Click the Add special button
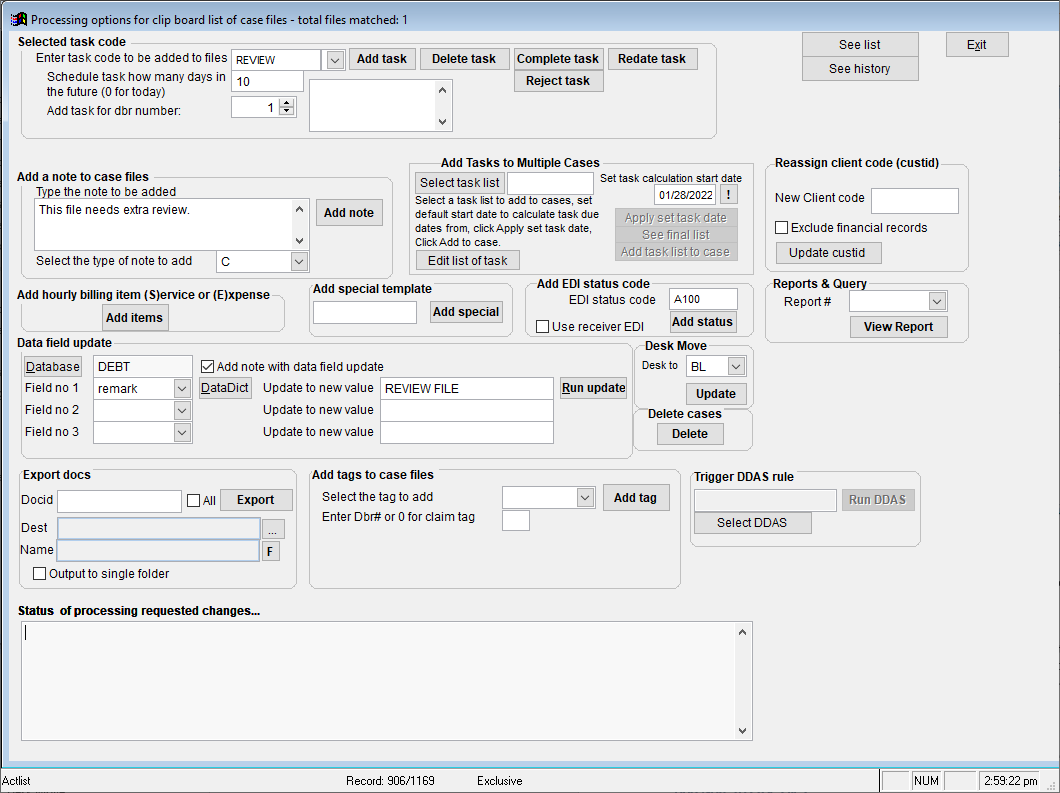The height and width of the screenshot is (793, 1060). coord(466,312)
